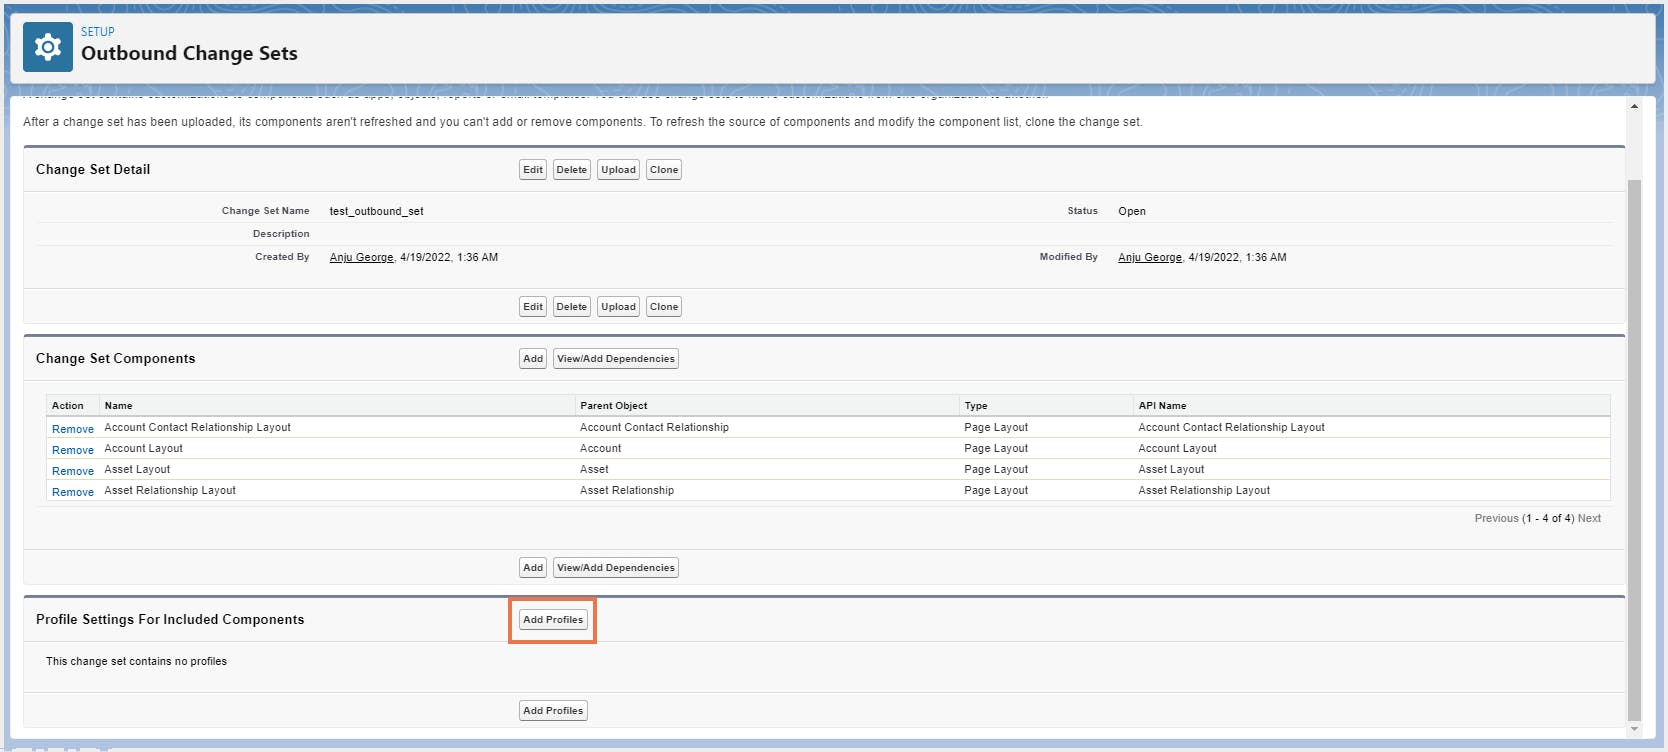This screenshot has height=752, width=1668.
Task: Open Anju George link in Modified By
Action: coord(1150,258)
